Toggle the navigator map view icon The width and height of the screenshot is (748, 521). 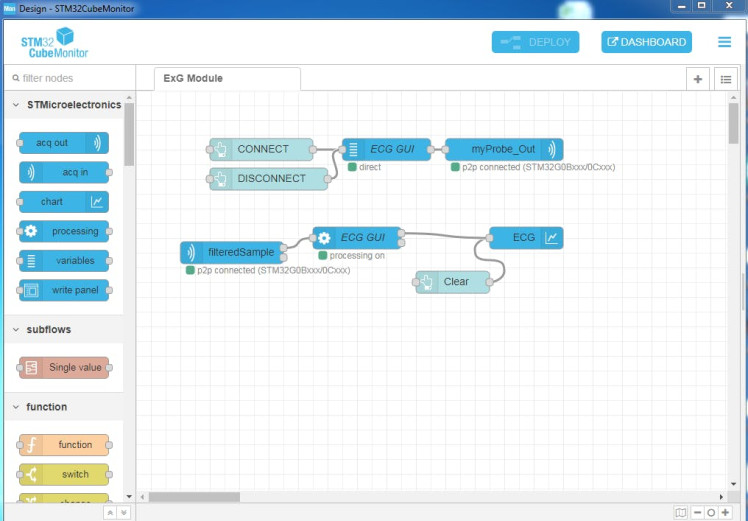681,512
